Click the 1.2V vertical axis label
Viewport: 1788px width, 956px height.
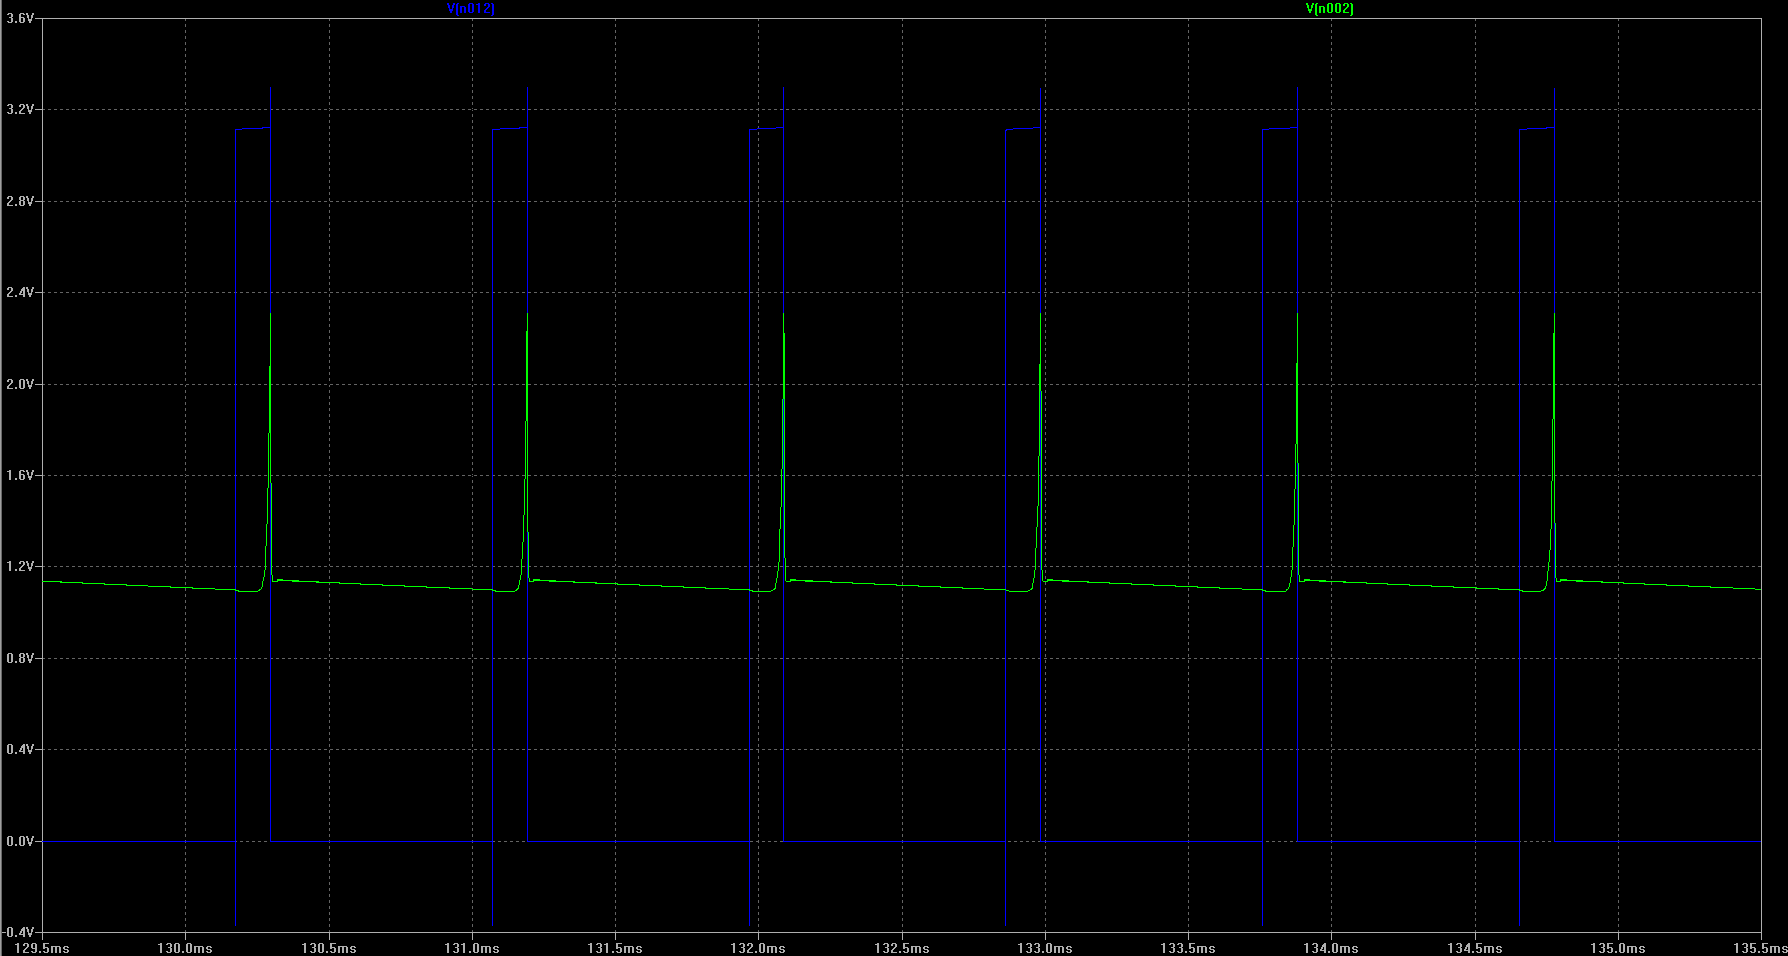click(20, 566)
